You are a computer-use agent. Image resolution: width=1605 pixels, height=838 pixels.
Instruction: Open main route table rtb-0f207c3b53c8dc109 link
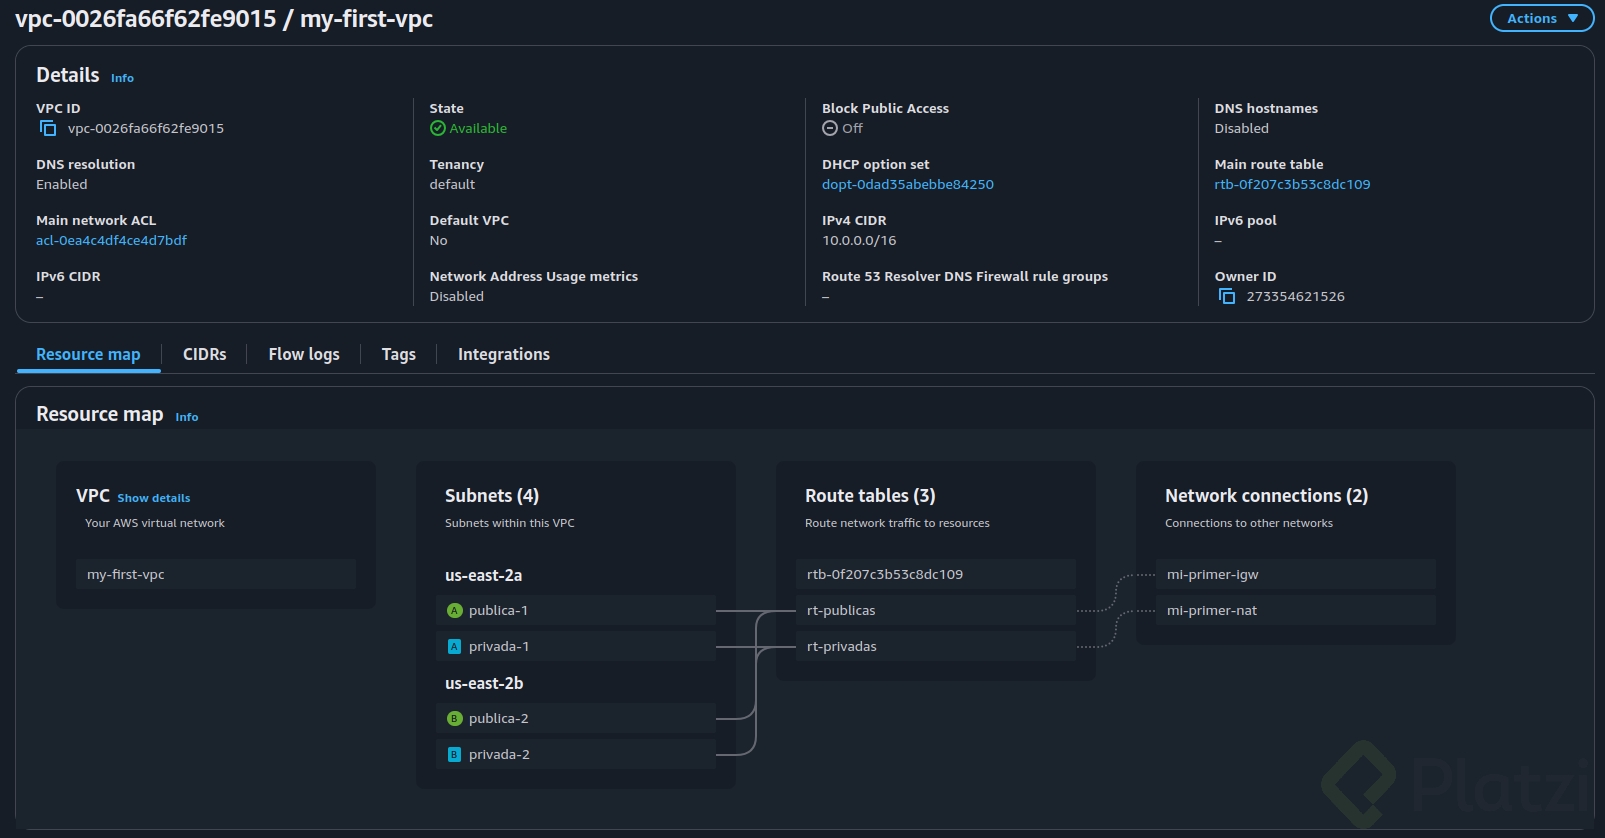click(1291, 184)
